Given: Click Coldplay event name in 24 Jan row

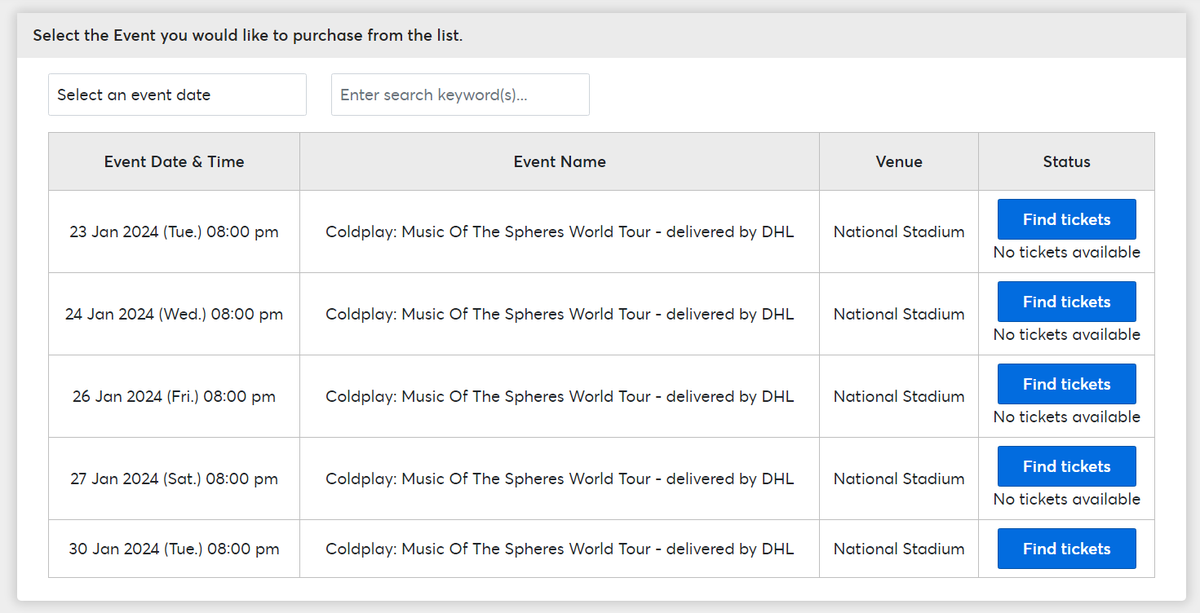Looking at the screenshot, I should 560,314.
